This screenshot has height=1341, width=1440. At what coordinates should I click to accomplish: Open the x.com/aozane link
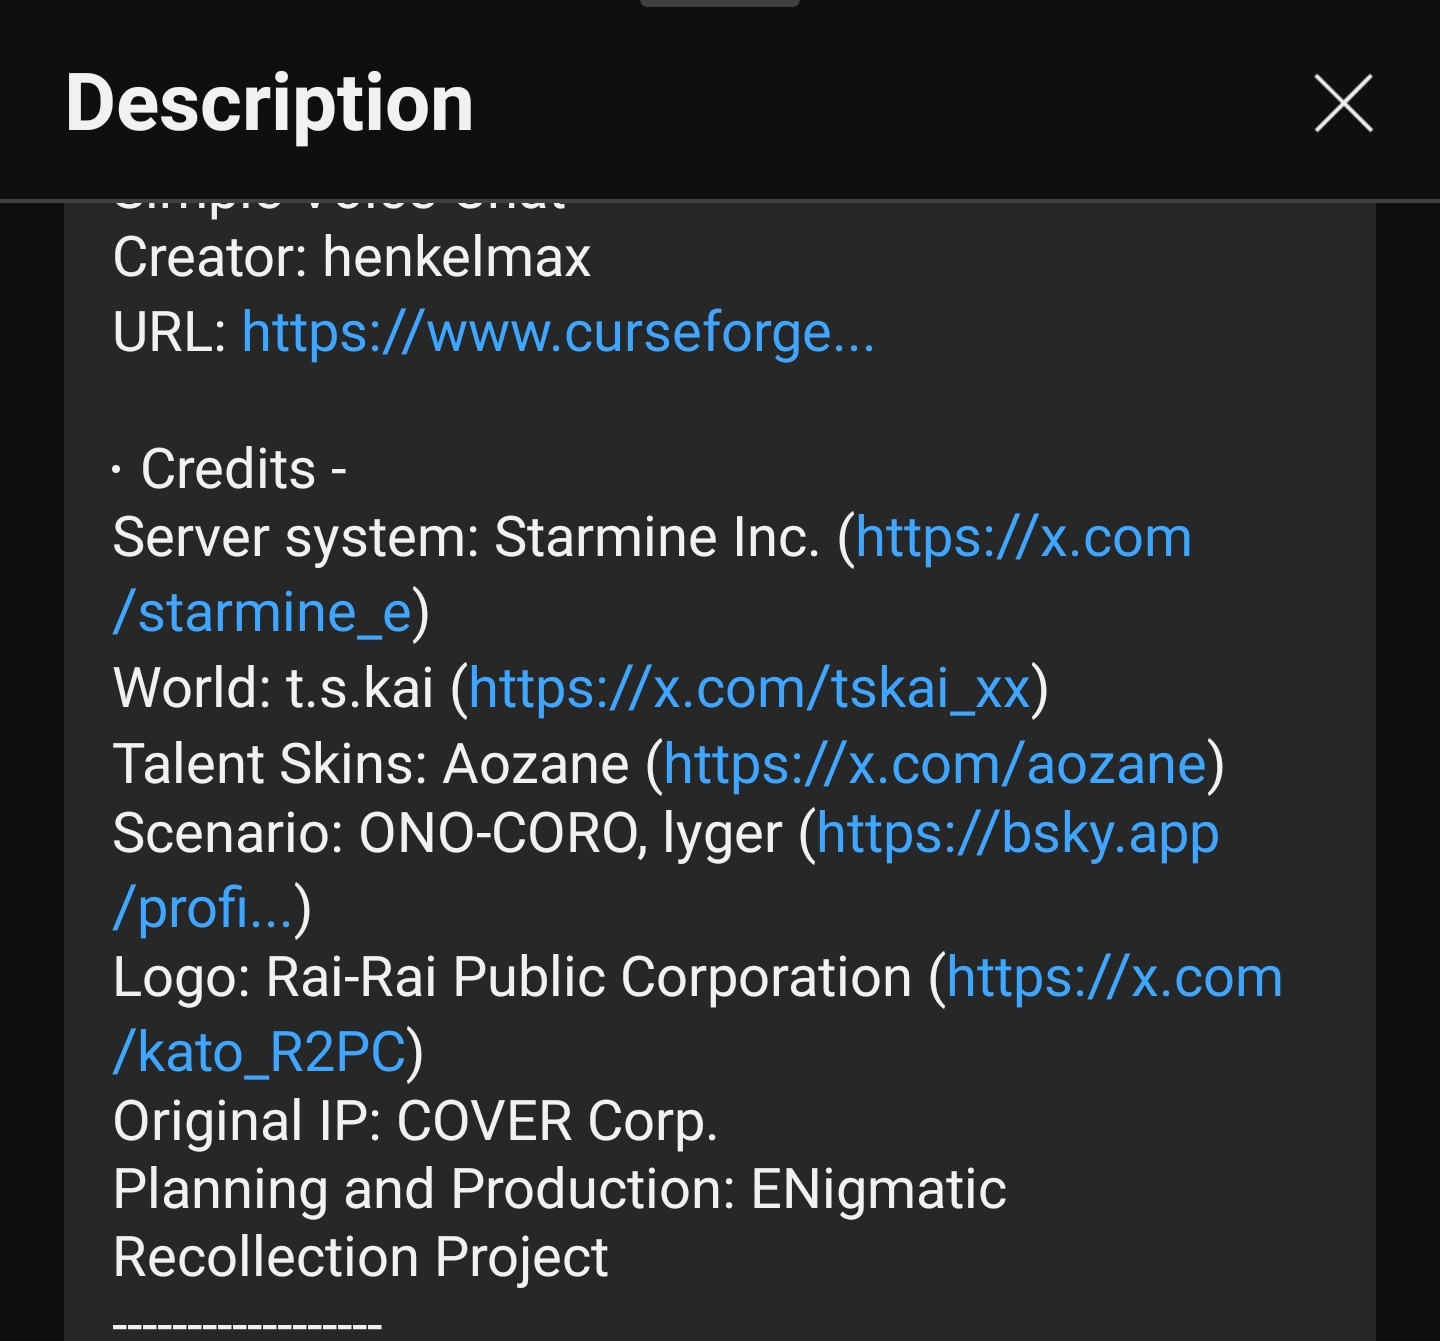935,765
